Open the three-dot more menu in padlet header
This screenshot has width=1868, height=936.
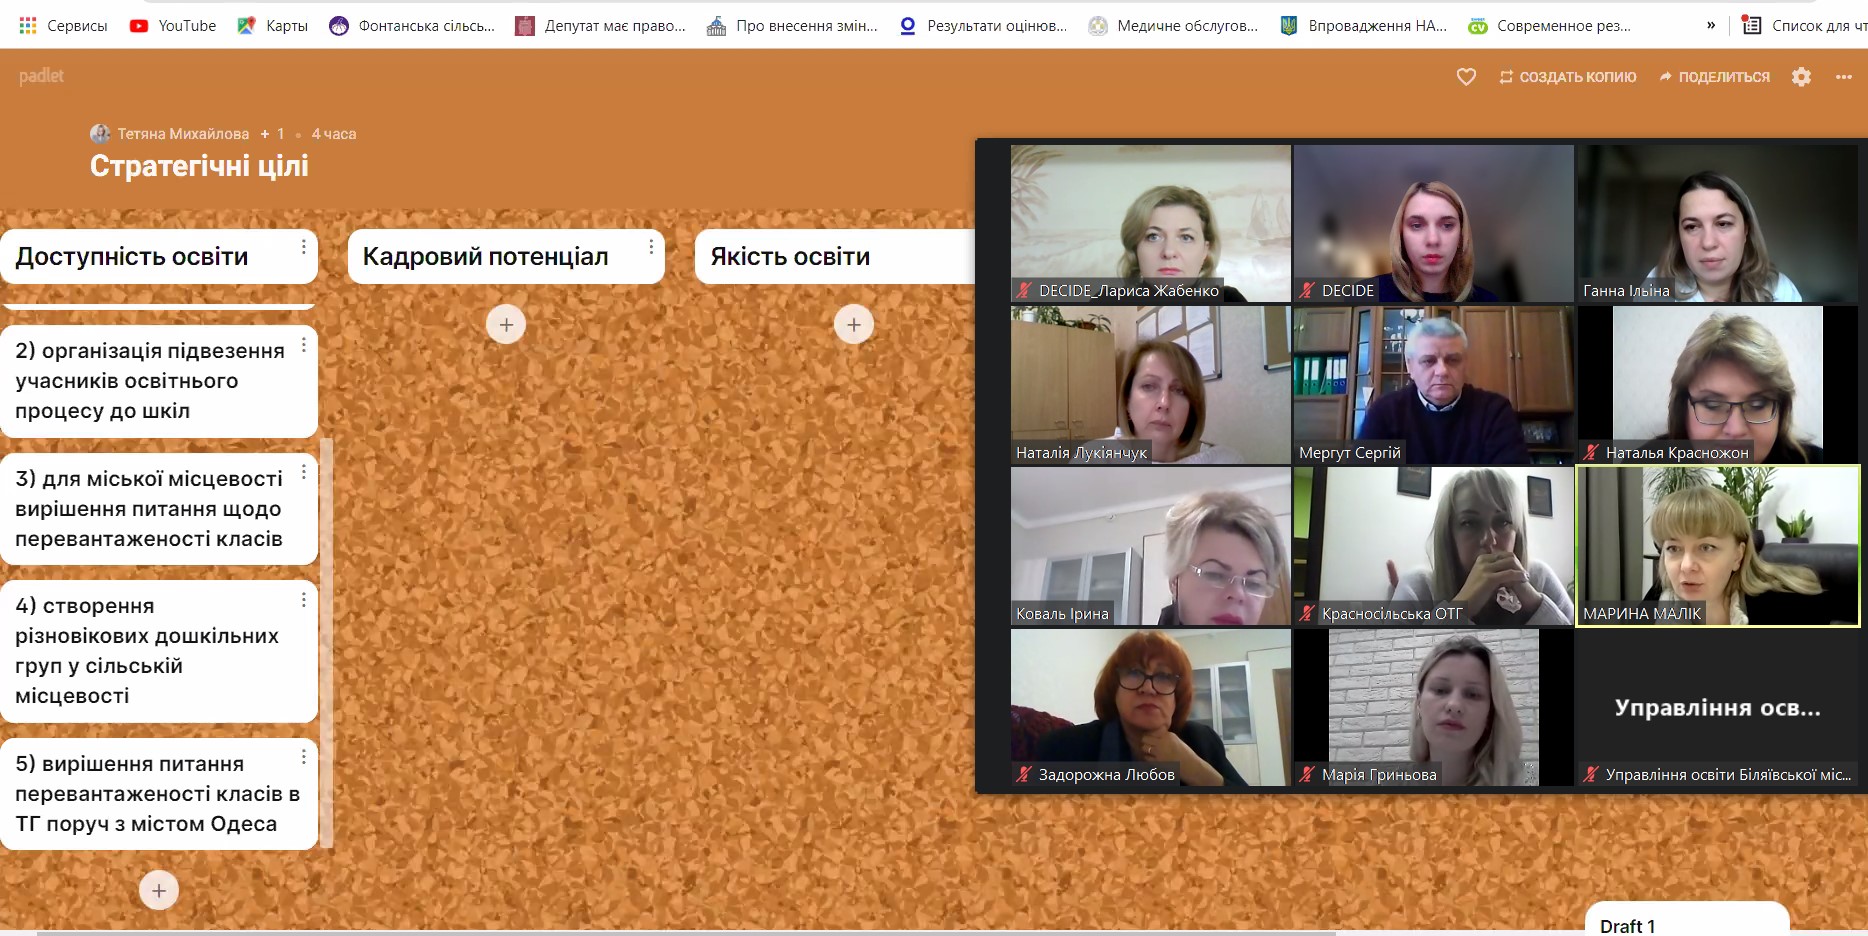click(1844, 77)
